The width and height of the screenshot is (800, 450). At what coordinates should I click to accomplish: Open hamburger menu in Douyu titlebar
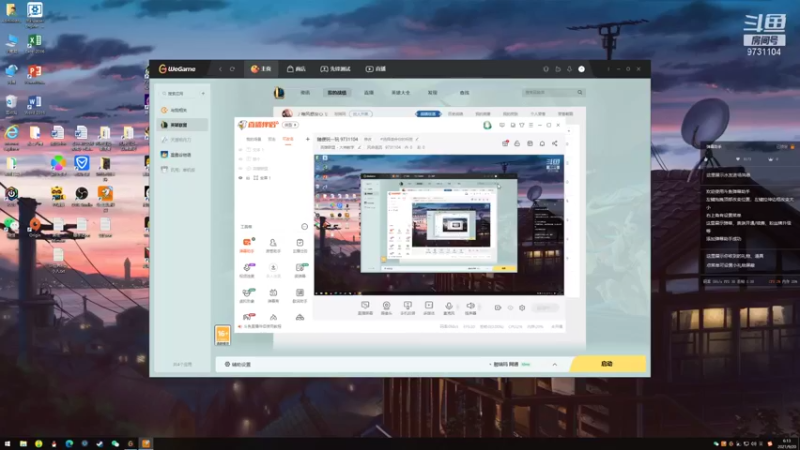point(531,125)
